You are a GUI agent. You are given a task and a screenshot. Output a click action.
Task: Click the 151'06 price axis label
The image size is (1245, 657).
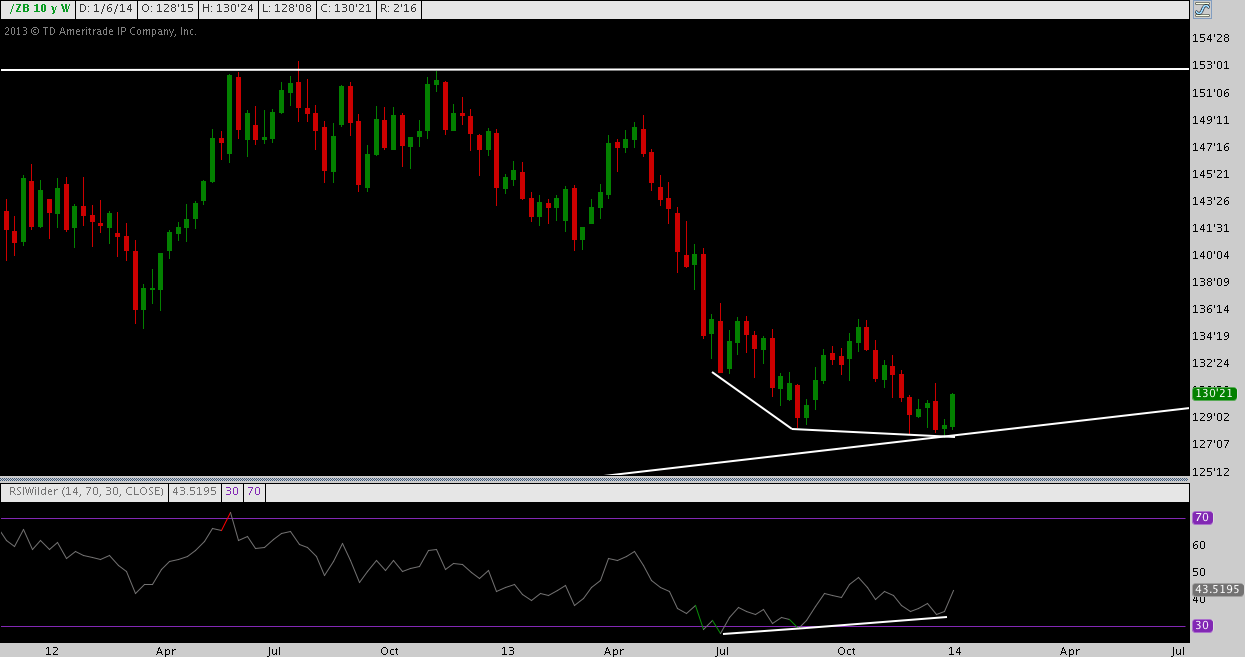(x=1210, y=93)
